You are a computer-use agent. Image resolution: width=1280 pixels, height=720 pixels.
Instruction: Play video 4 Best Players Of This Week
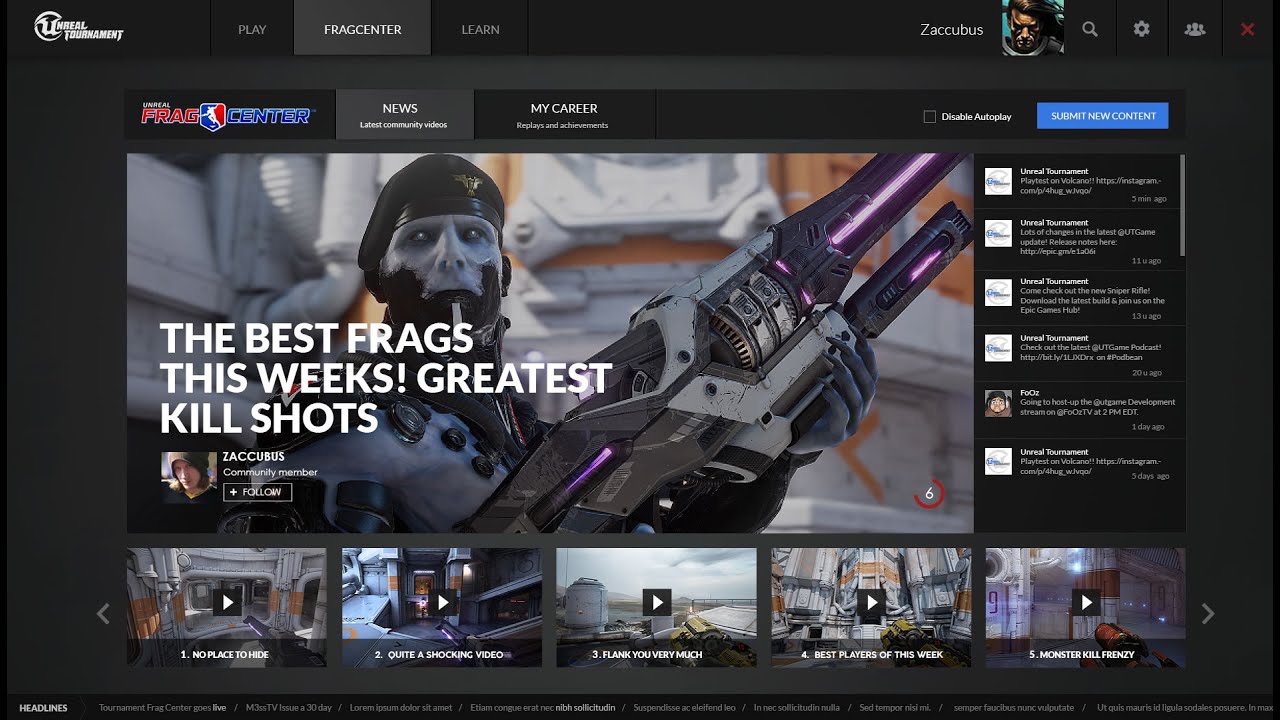click(871, 602)
